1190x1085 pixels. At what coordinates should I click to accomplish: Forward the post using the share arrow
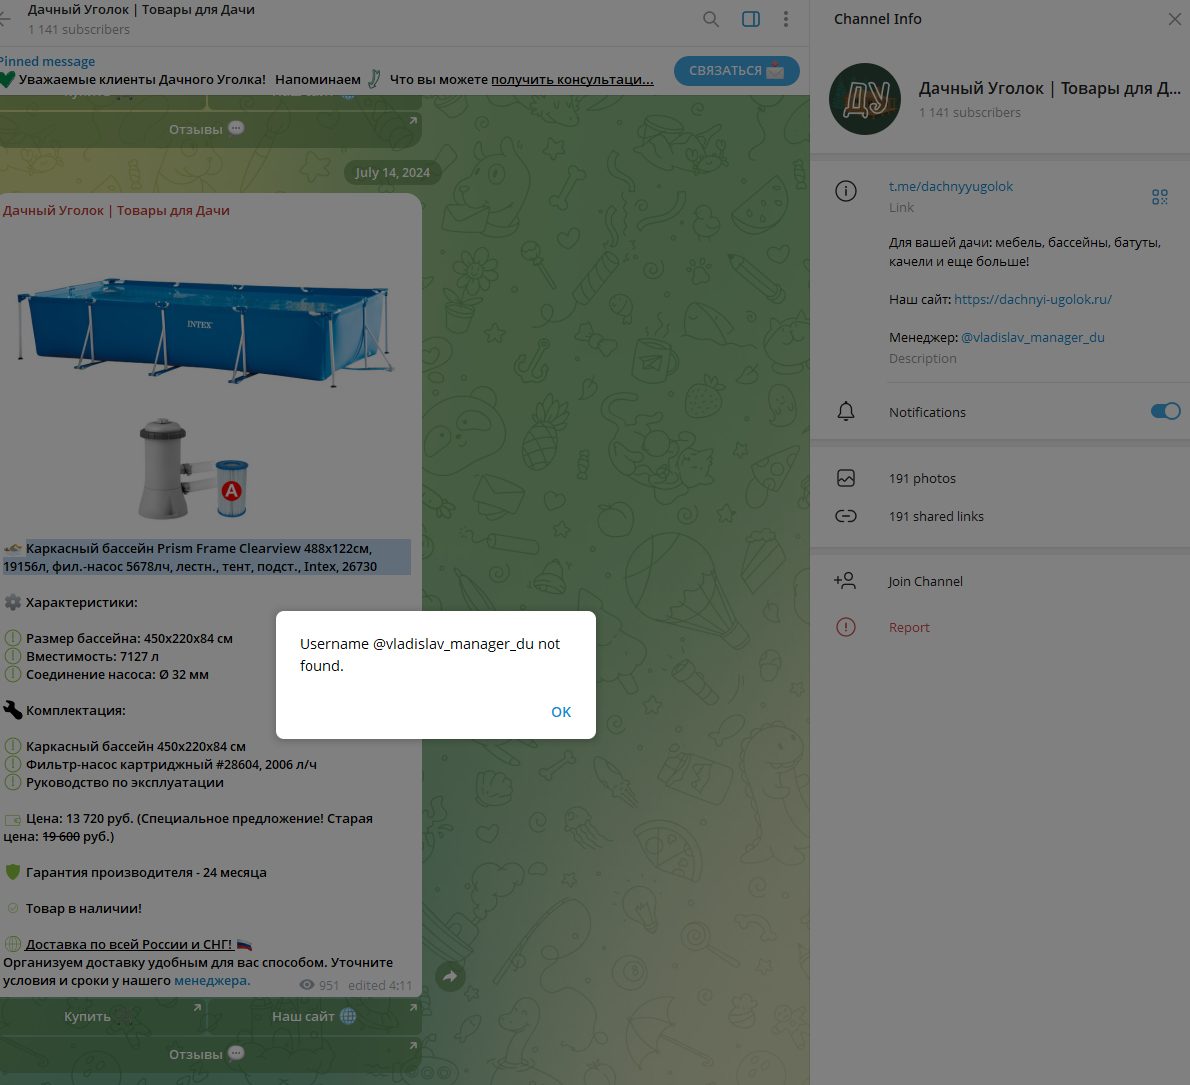450,976
